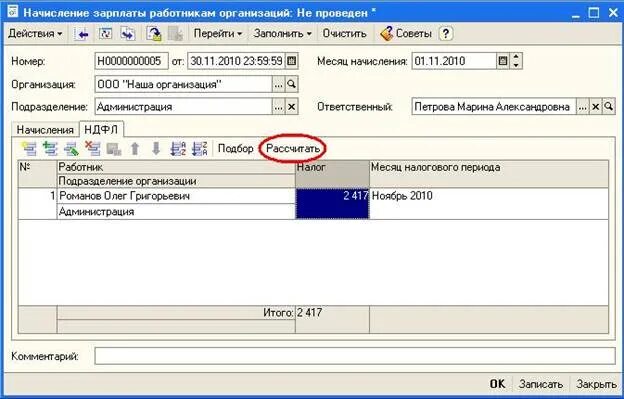Open Советы tips button

406,34
